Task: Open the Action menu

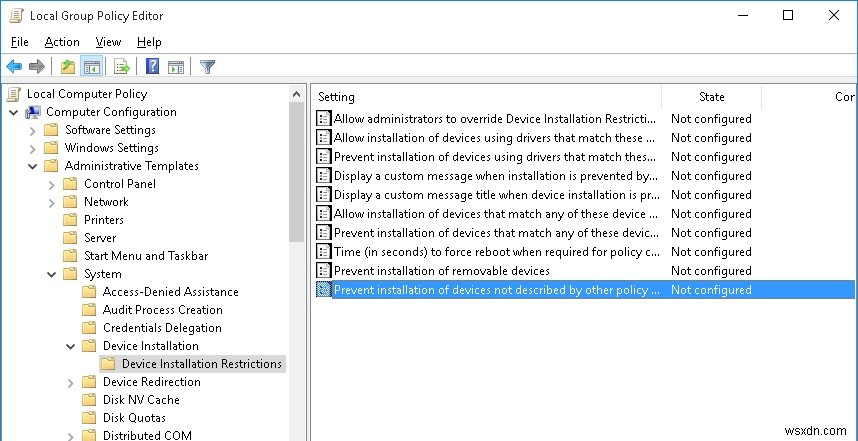Action: (62, 42)
